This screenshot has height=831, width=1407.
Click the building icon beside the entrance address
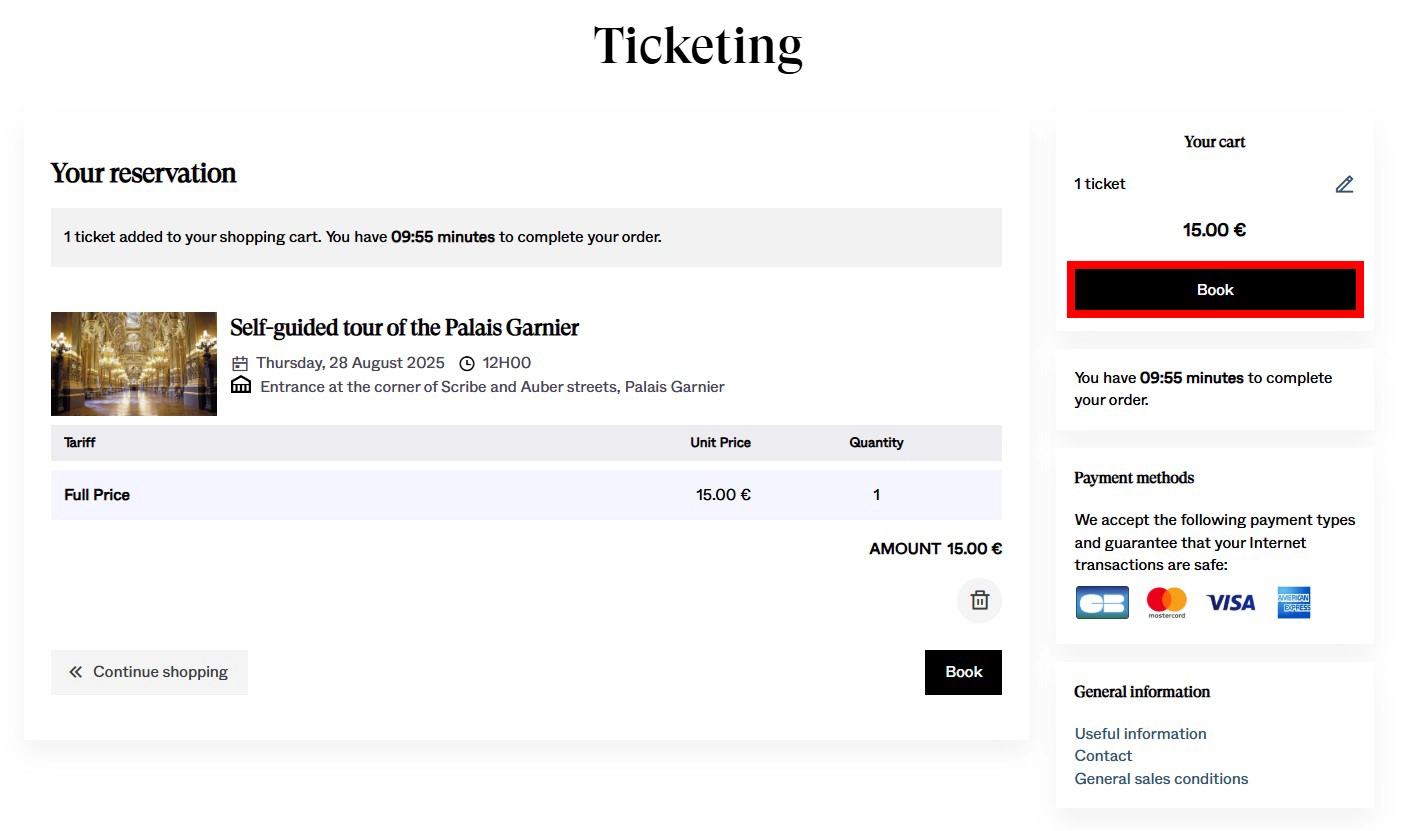click(241, 386)
